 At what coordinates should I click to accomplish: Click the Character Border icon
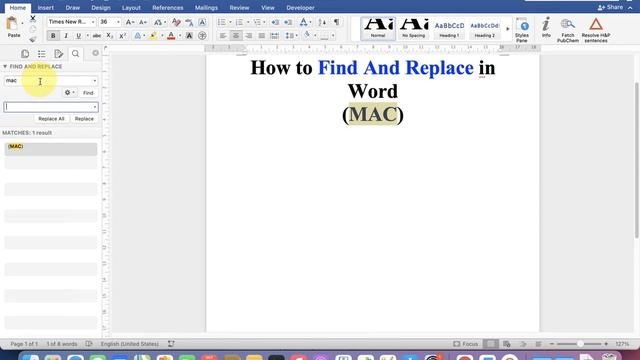[x=202, y=22]
